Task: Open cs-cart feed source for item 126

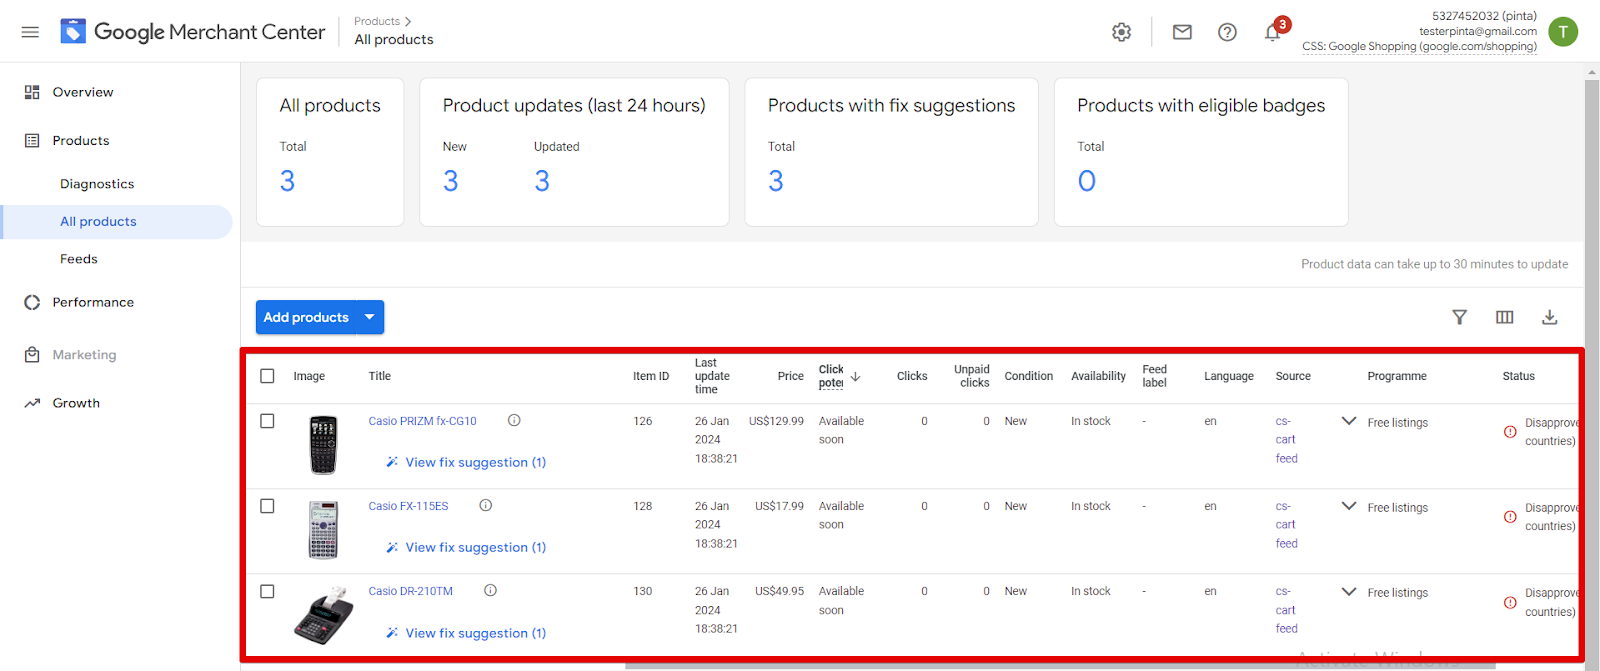Action: click(x=1286, y=440)
